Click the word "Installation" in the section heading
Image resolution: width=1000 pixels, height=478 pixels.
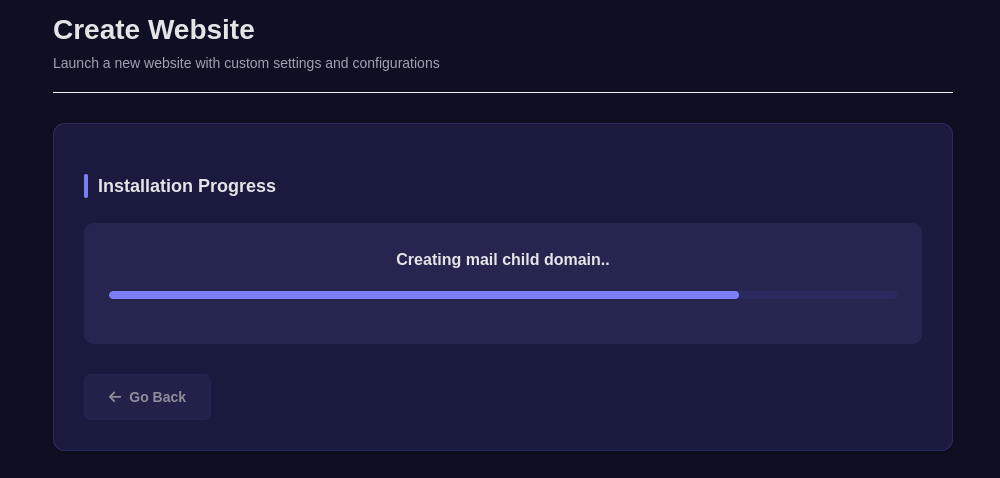(145, 186)
